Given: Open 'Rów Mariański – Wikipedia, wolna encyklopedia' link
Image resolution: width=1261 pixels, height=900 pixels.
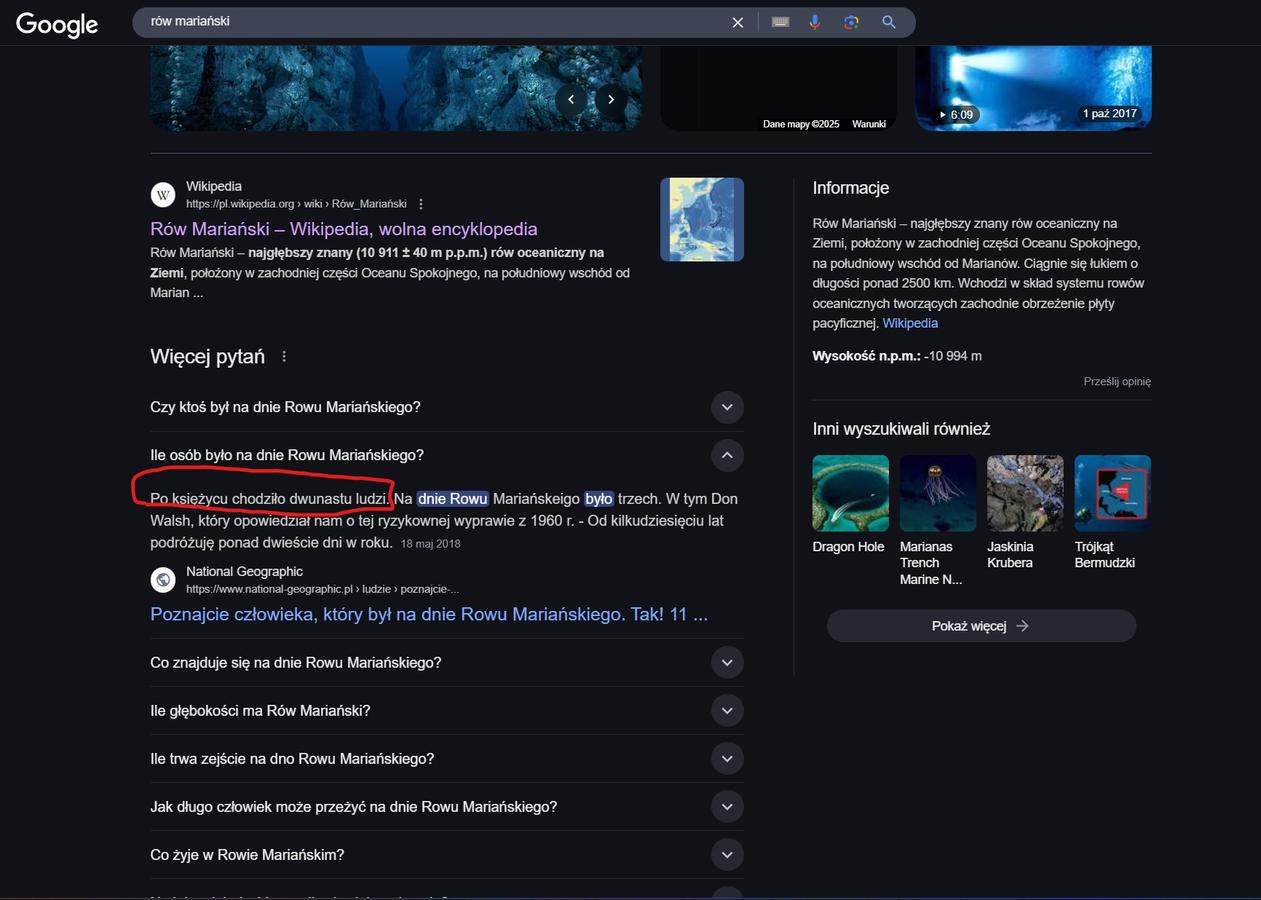Looking at the screenshot, I should [344, 229].
